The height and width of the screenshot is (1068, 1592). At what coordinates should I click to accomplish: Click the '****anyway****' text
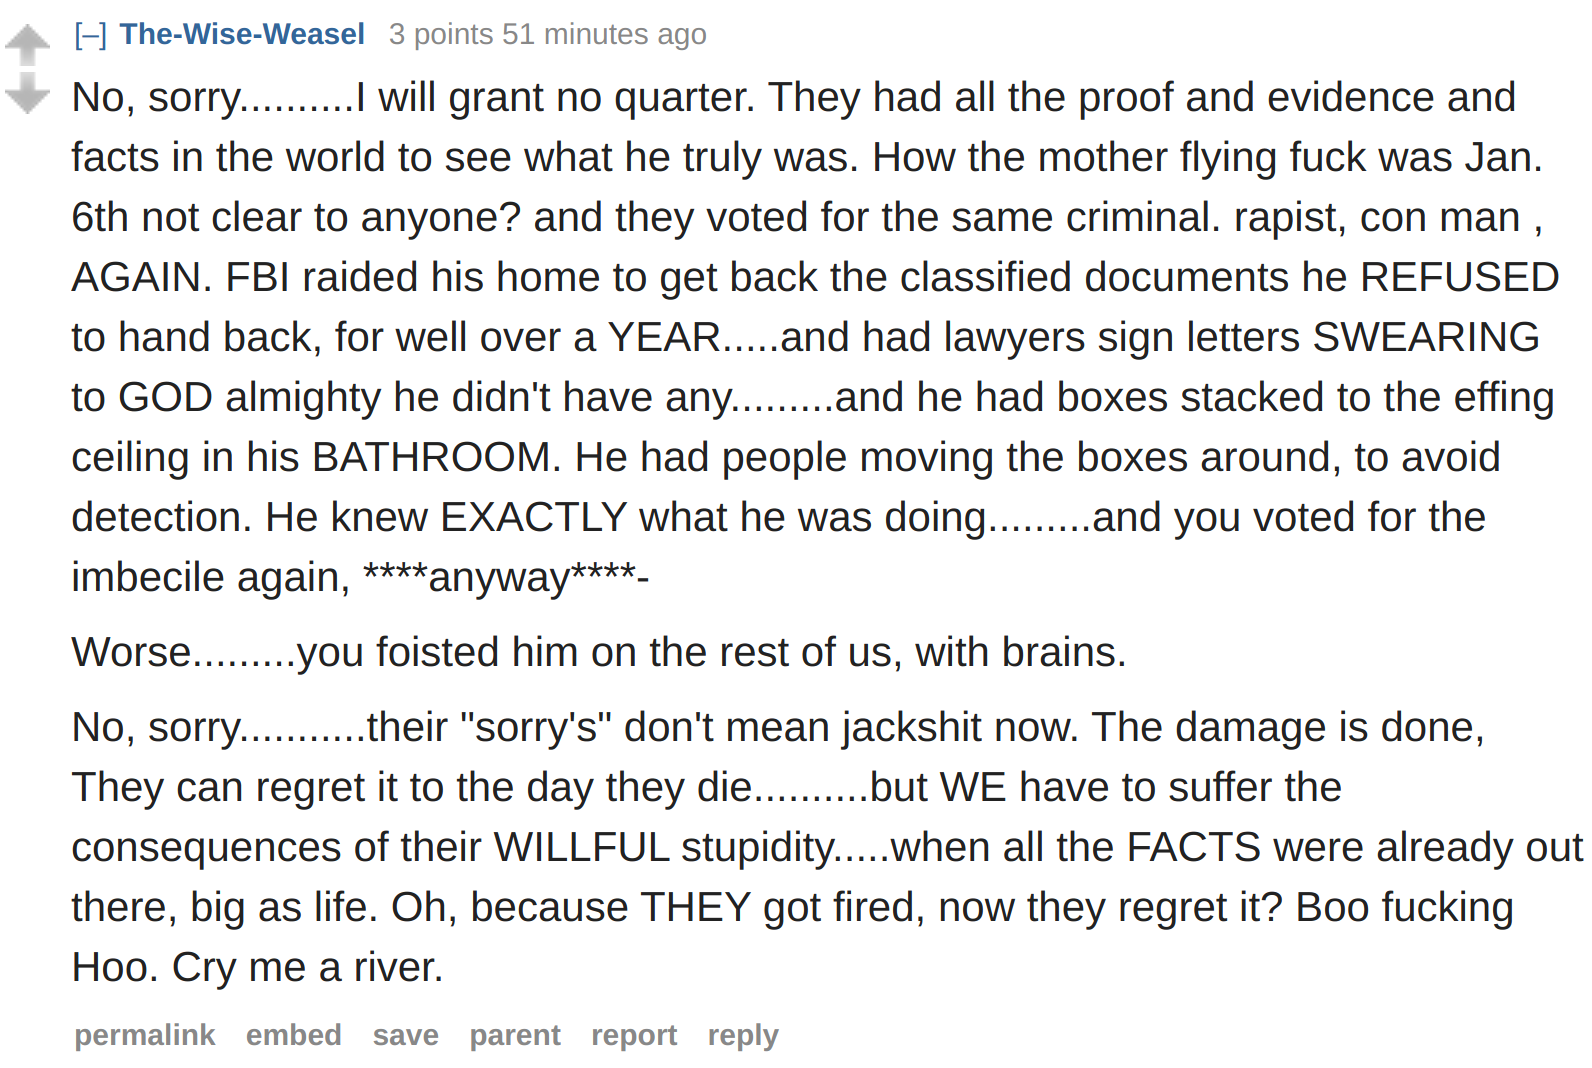[x=500, y=576]
